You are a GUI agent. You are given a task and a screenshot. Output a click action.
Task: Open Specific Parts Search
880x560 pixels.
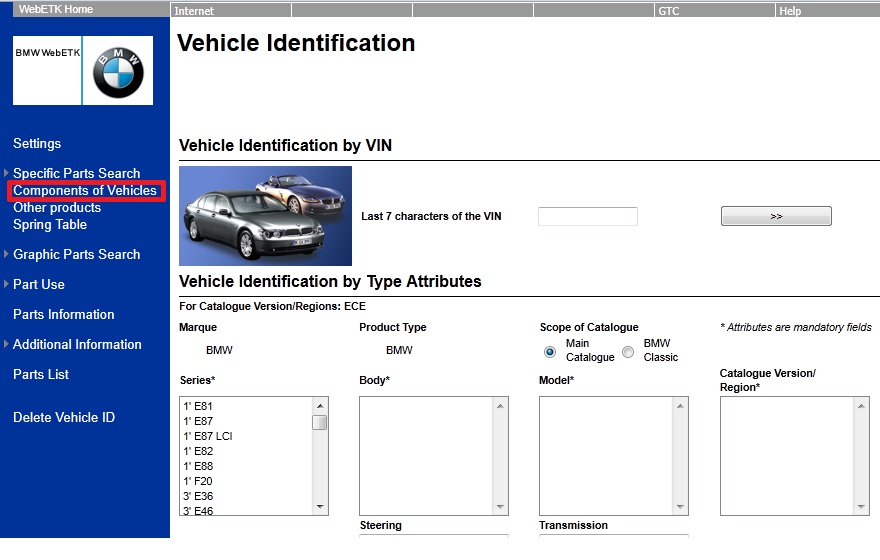[77, 173]
